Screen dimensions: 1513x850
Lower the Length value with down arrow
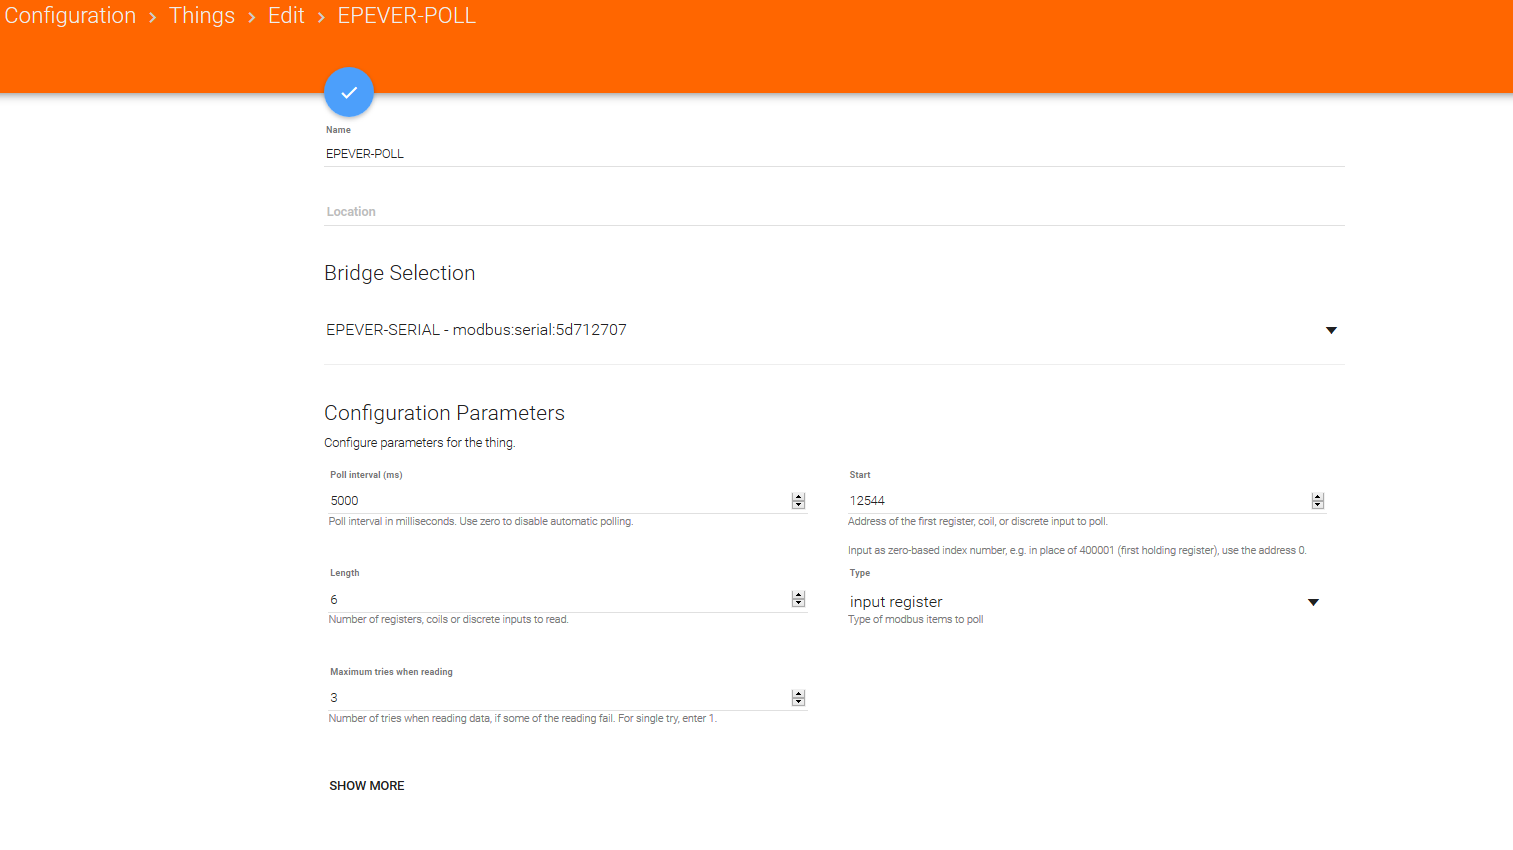tap(798, 603)
